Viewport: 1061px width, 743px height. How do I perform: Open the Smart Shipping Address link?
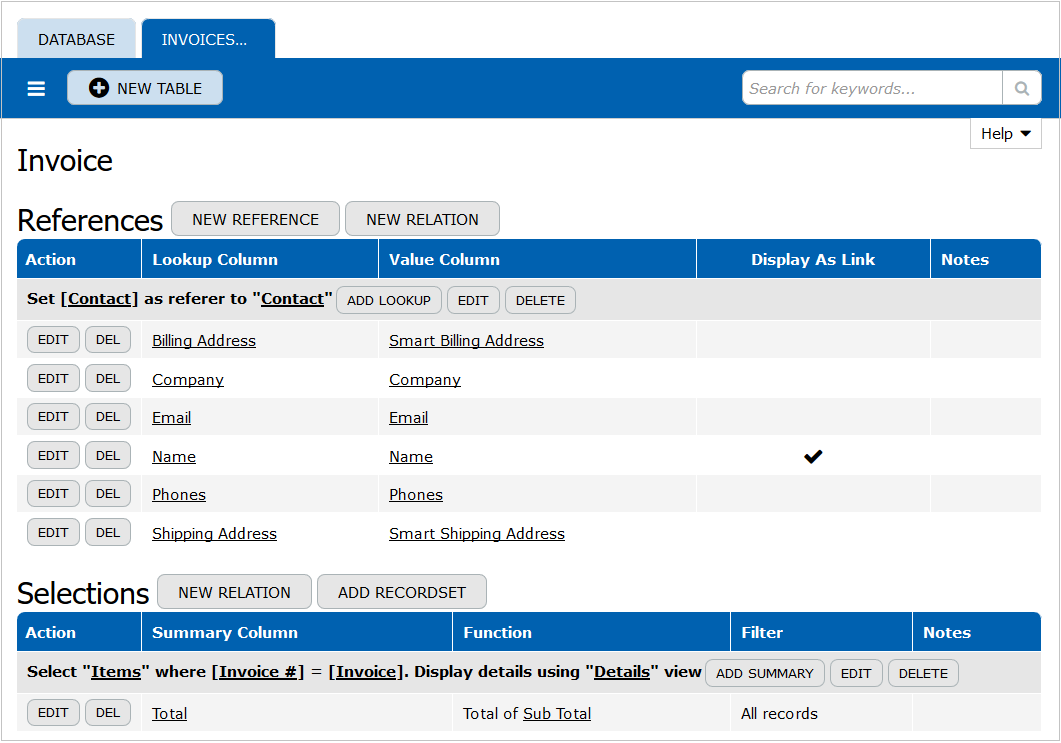pyautogui.click(x=477, y=534)
